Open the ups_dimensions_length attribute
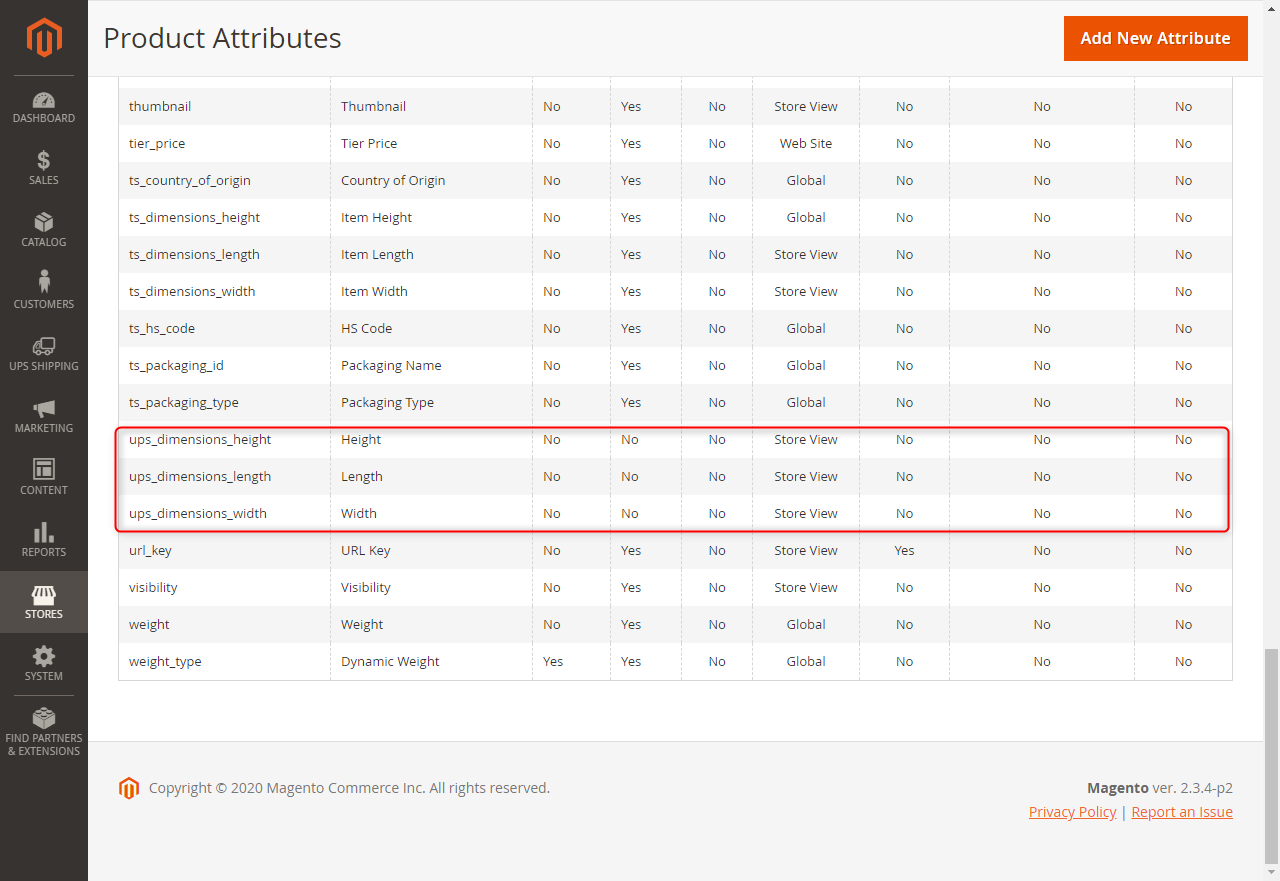 click(x=200, y=476)
